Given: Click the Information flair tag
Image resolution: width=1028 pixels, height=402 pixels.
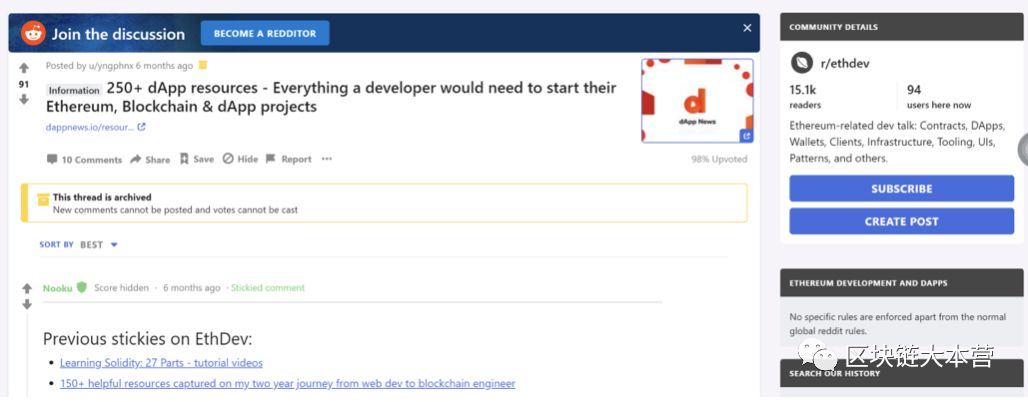Looking at the screenshot, I should click(75, 90).
